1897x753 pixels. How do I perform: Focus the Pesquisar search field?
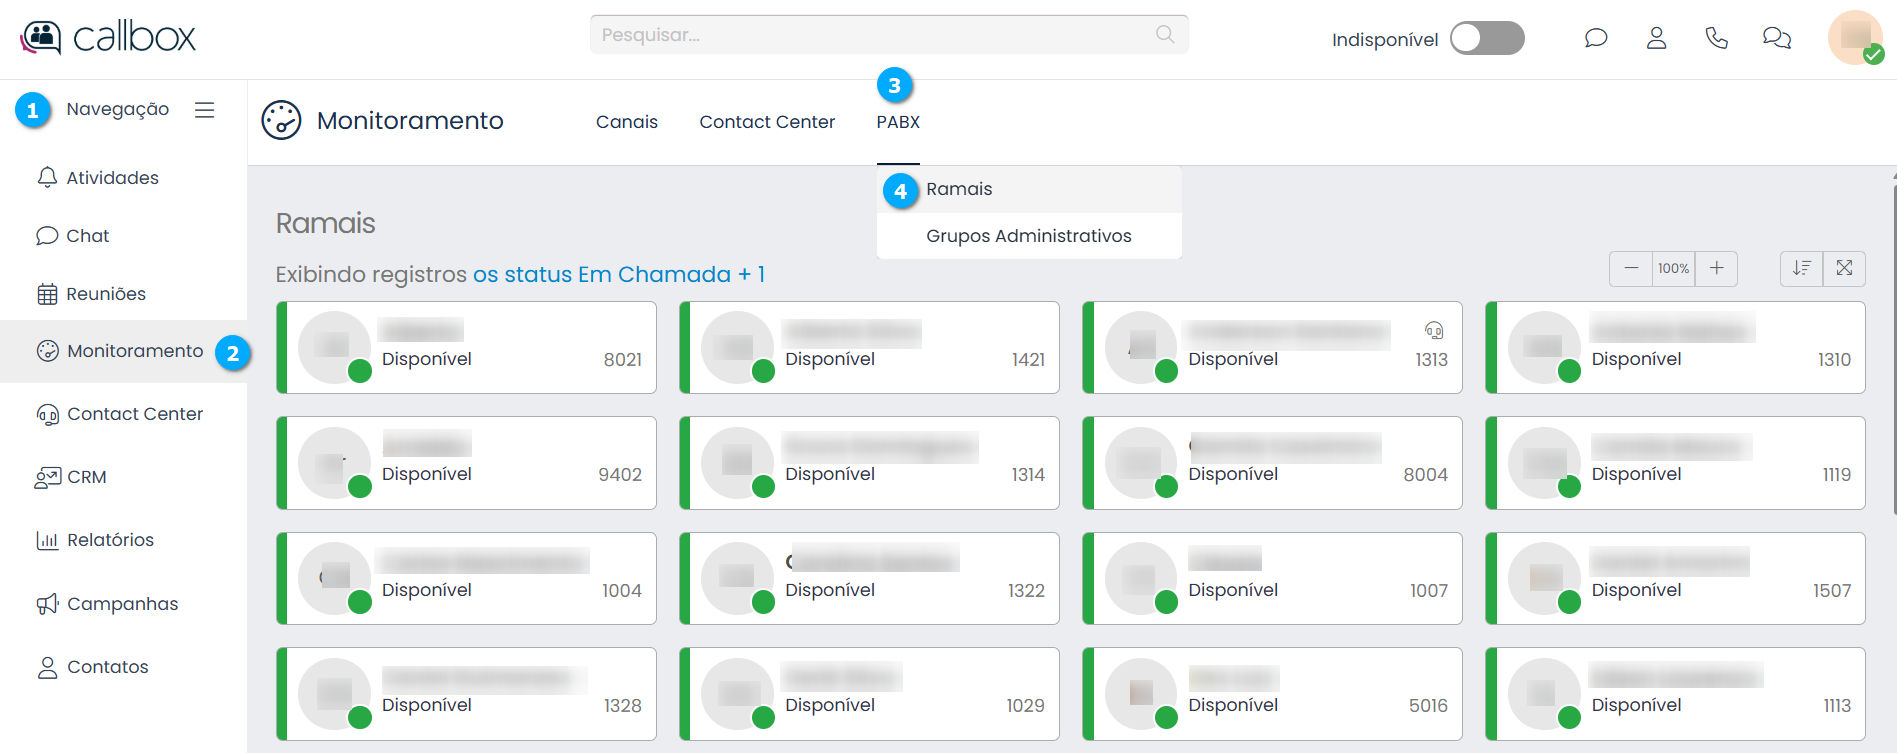875,35
